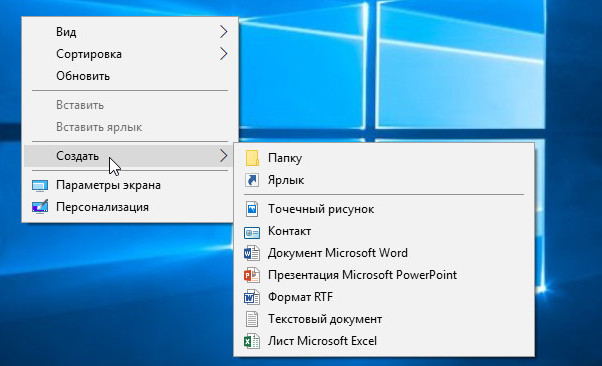
Task: Choose Формат RTF
Action: [384, 297]
